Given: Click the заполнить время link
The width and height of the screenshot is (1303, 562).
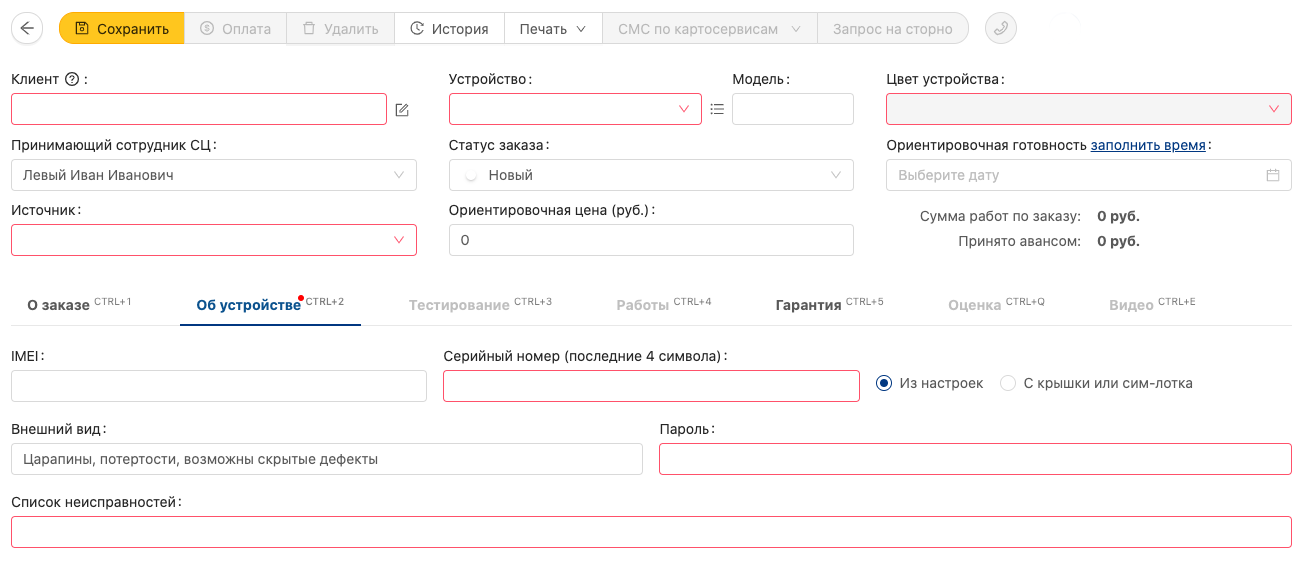Looking at the screenshot, I should pos(1148,145).
